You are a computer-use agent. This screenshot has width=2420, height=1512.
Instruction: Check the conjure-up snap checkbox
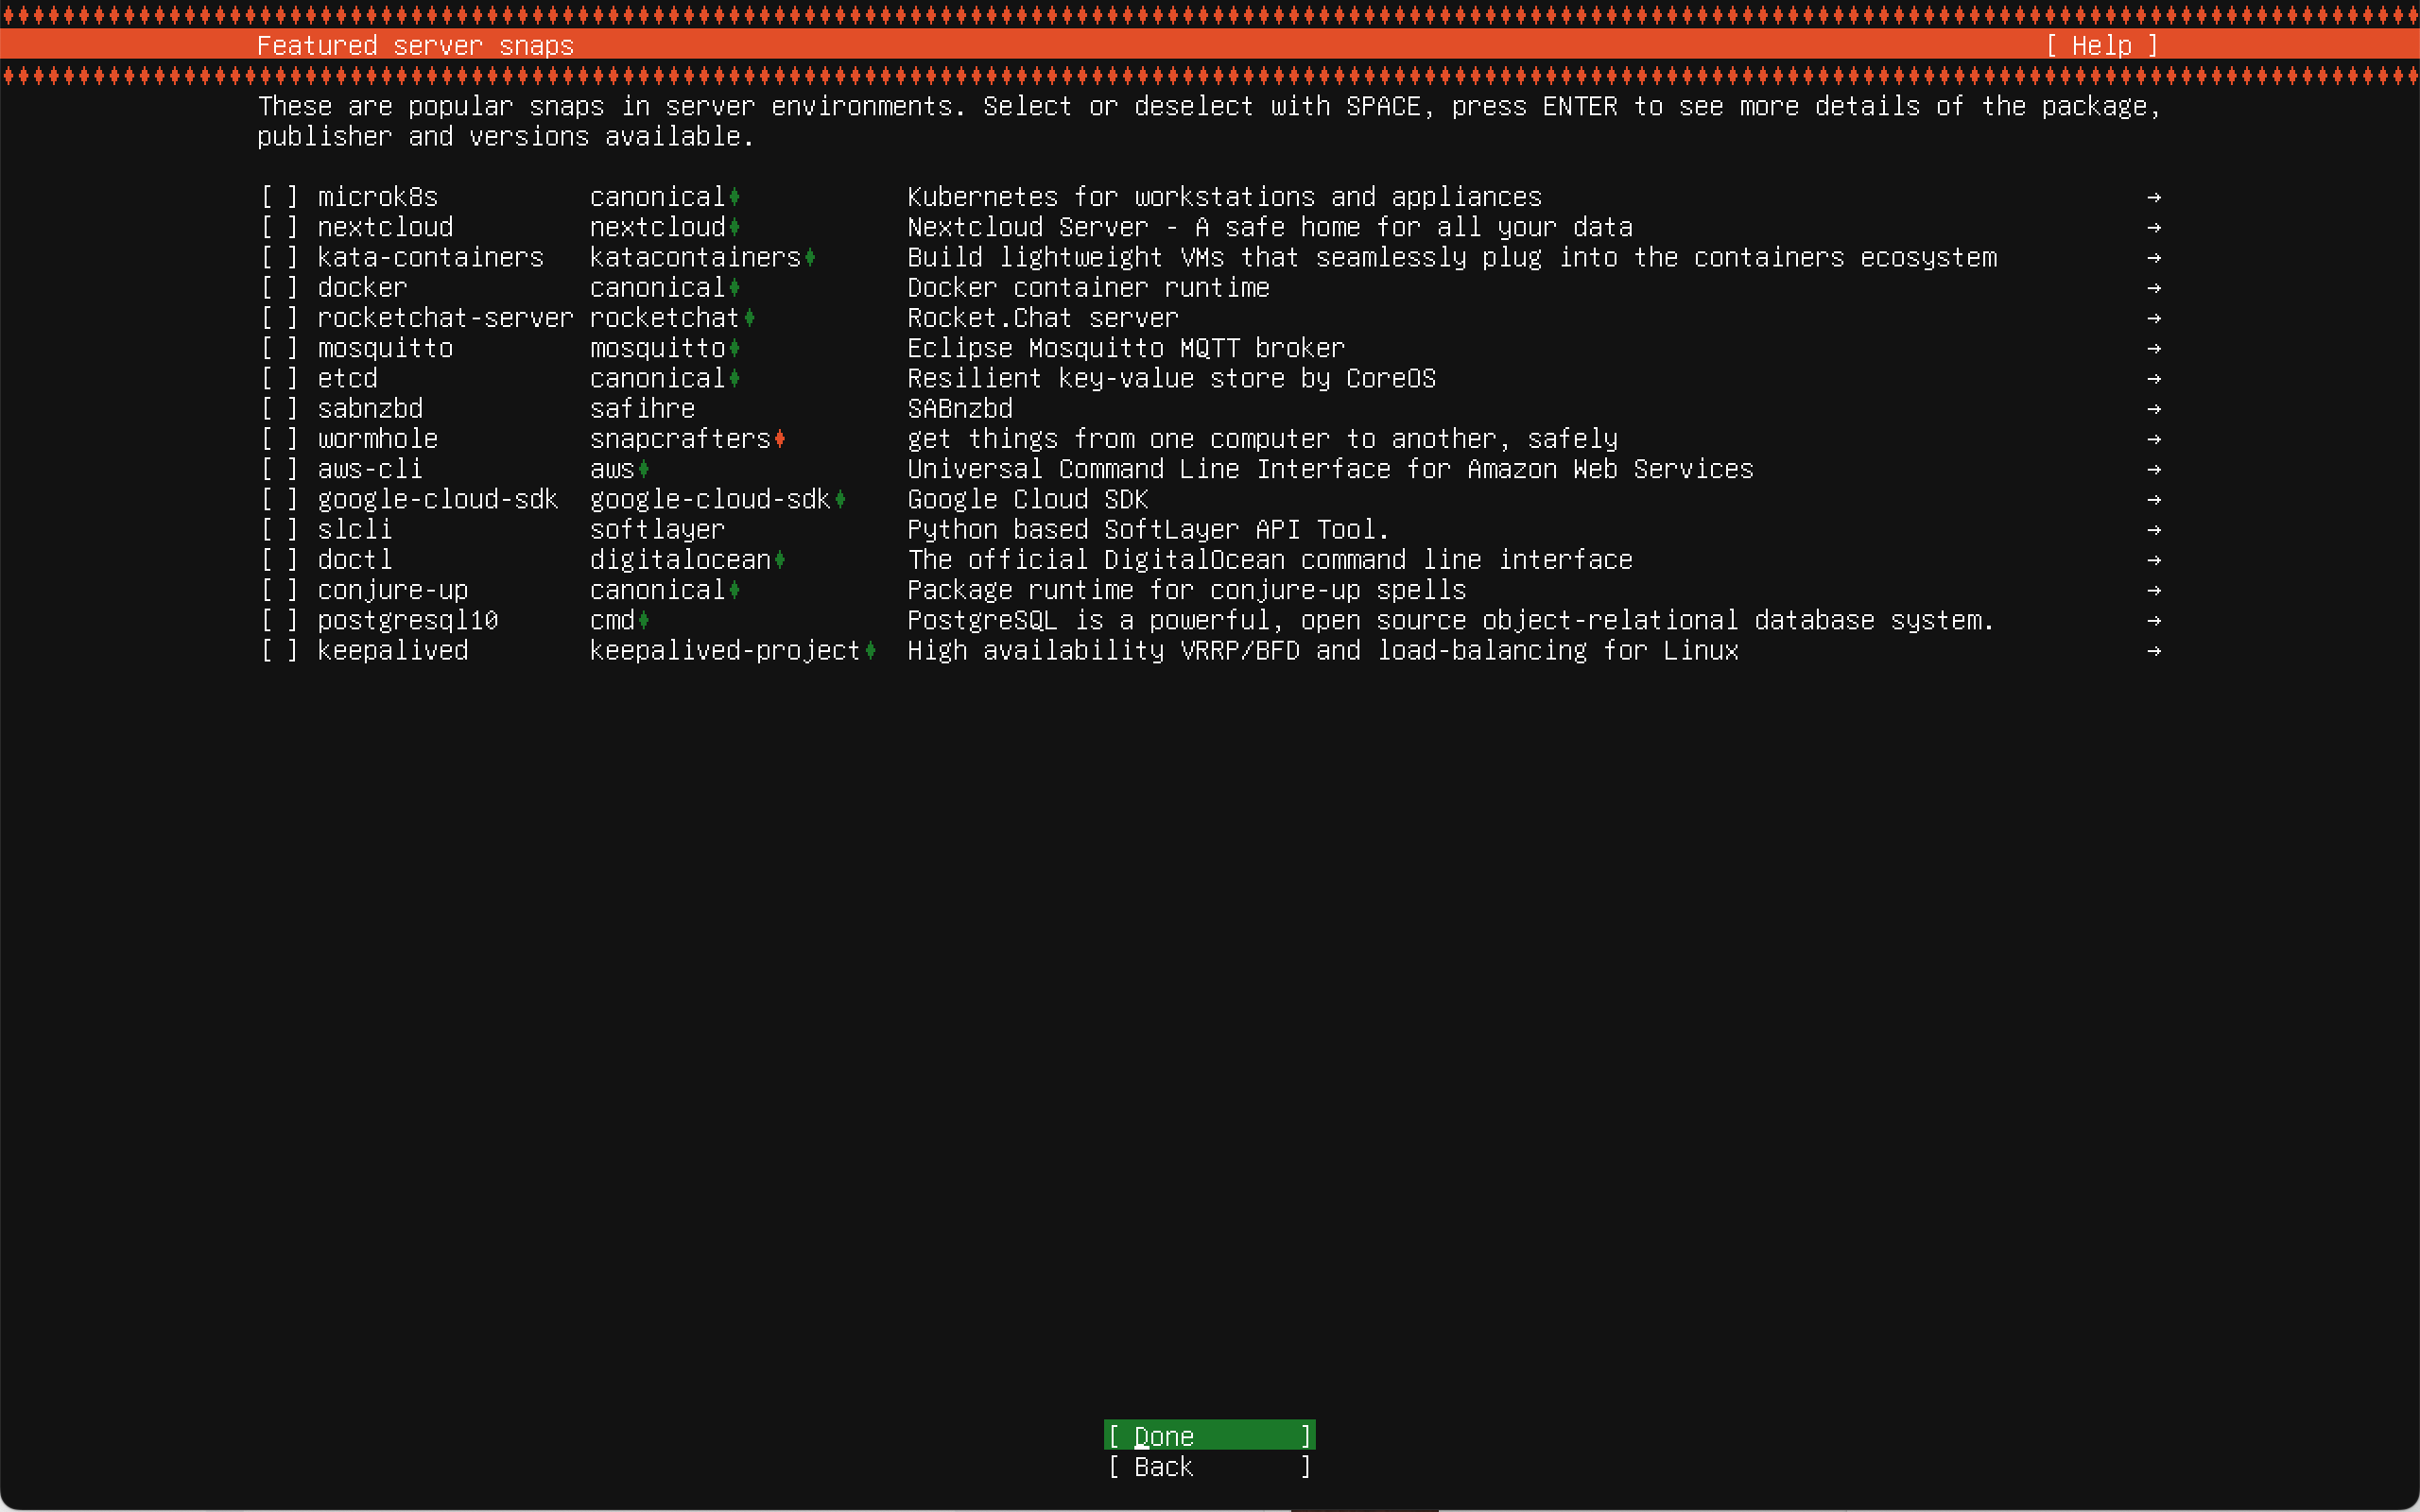tap(279, 590)
